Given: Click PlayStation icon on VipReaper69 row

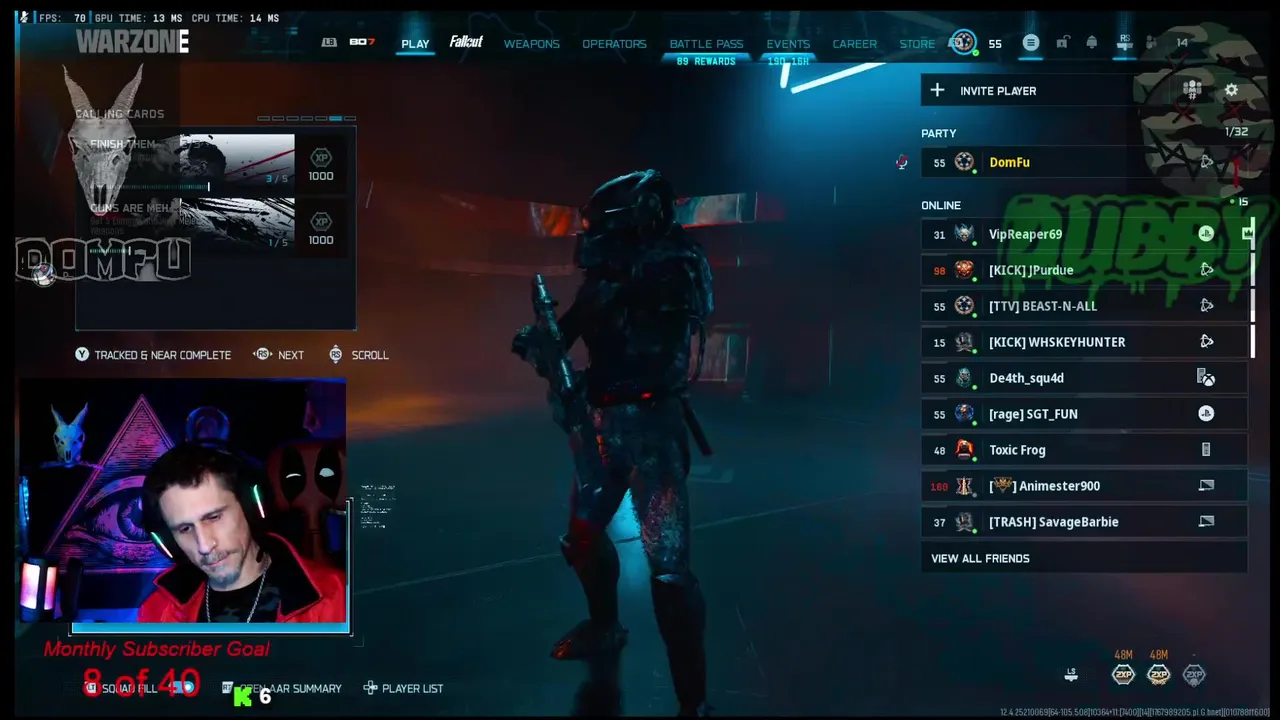Looking at the screenshot, I should 1206,234.
